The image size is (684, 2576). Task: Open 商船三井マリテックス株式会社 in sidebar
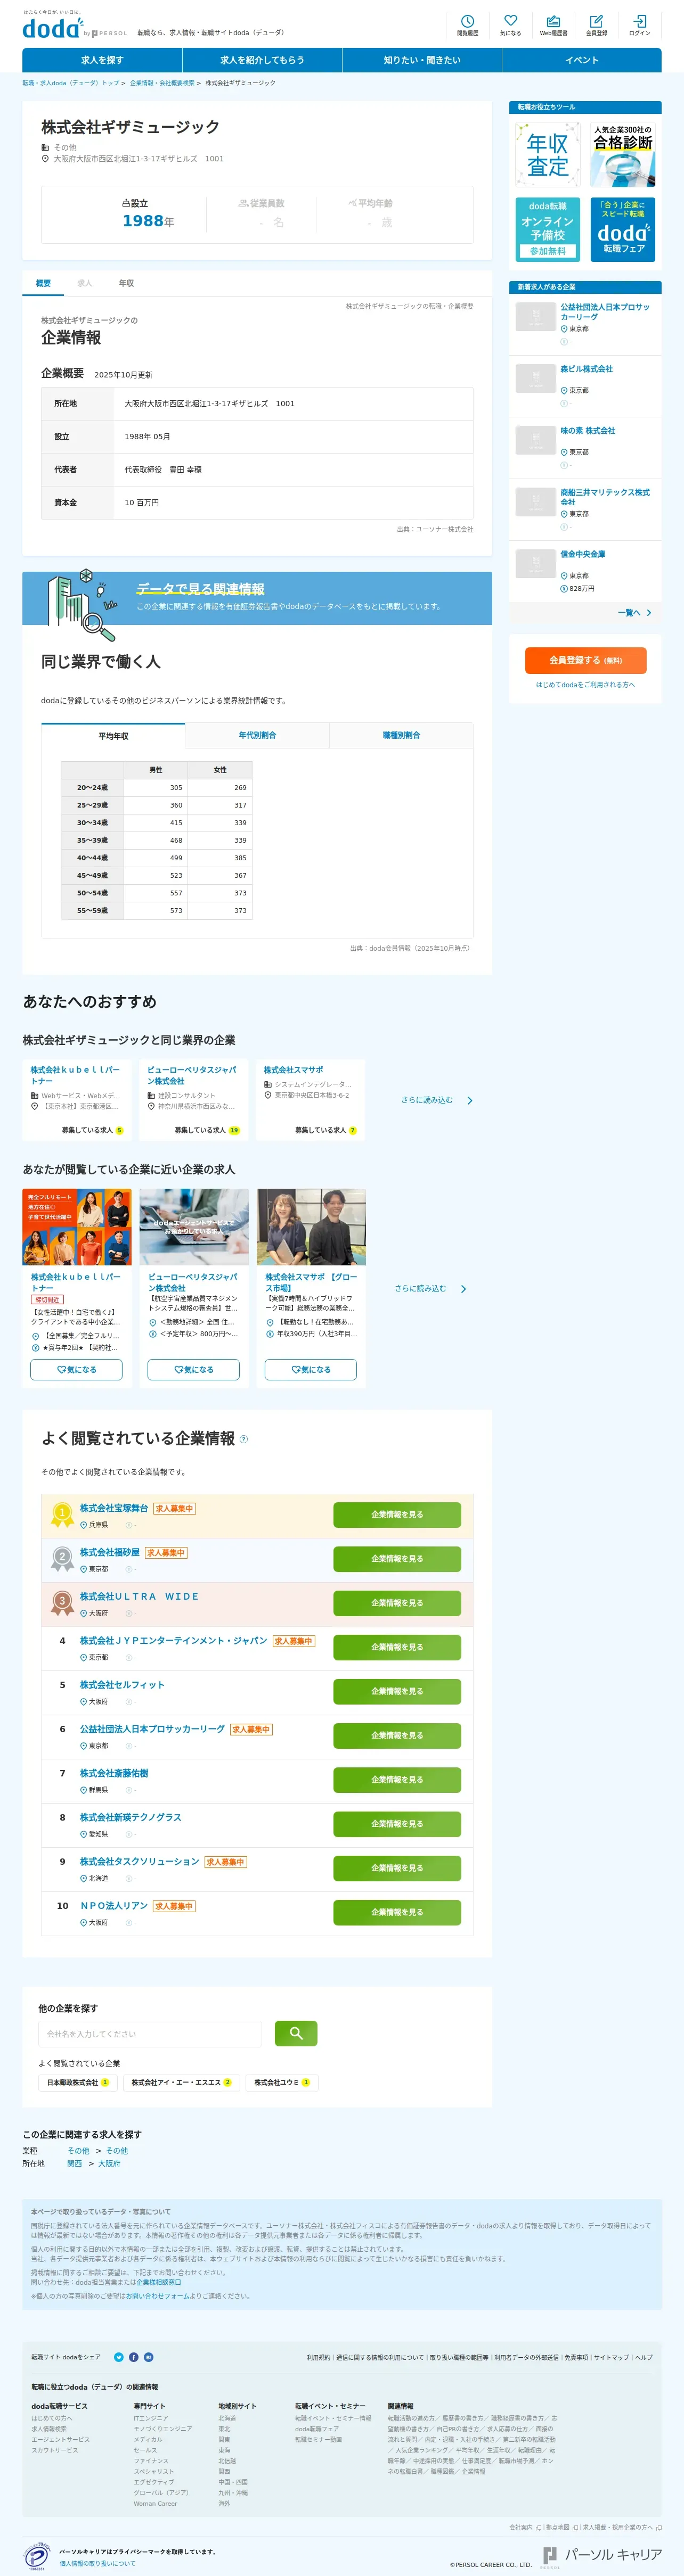tap(605, 497)
